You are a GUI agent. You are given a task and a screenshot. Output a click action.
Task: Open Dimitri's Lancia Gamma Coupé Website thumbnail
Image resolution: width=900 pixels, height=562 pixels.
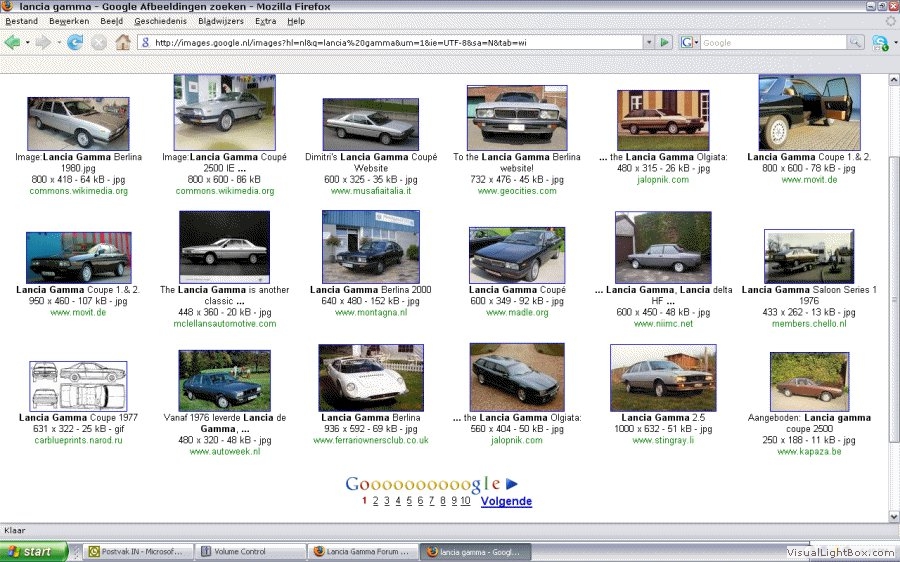coord(371,124)
